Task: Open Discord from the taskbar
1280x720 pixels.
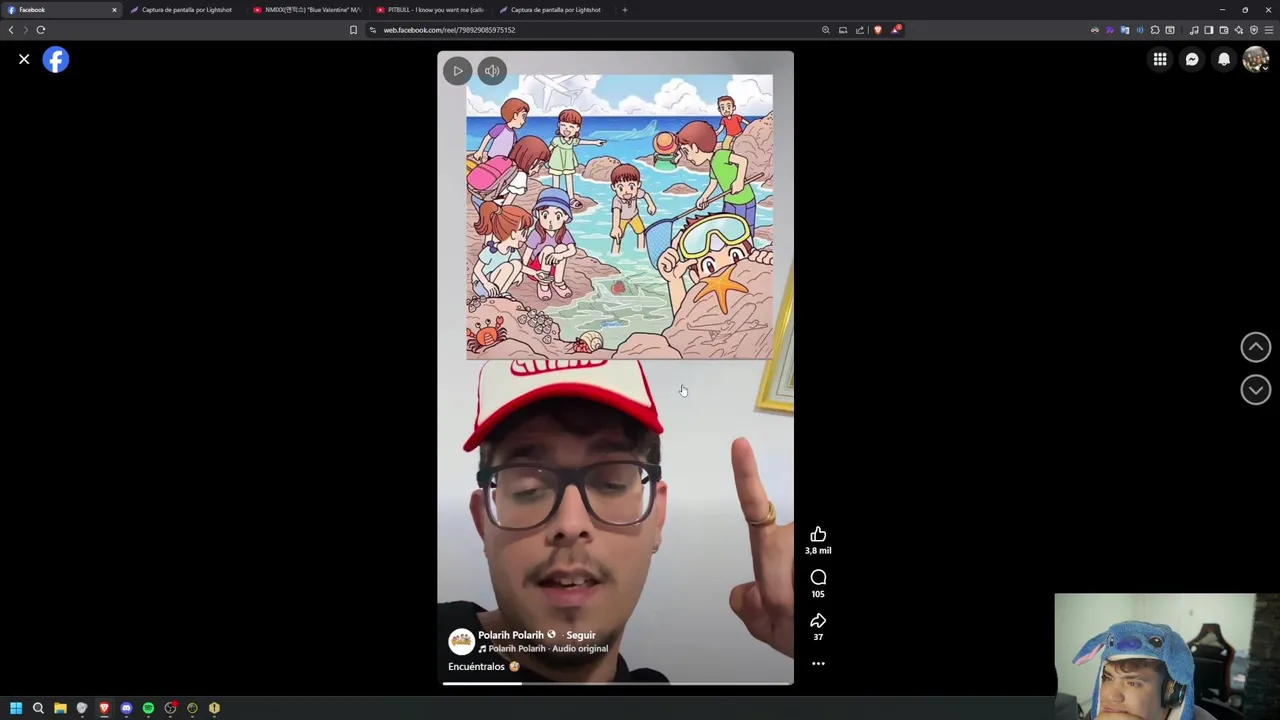Action: coord(126,708)
